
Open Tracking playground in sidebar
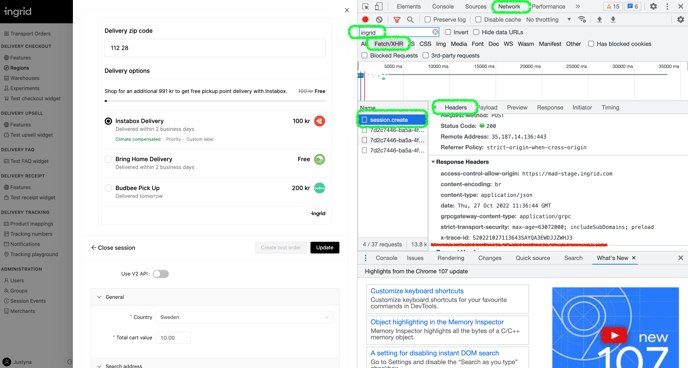click(34, 254)
